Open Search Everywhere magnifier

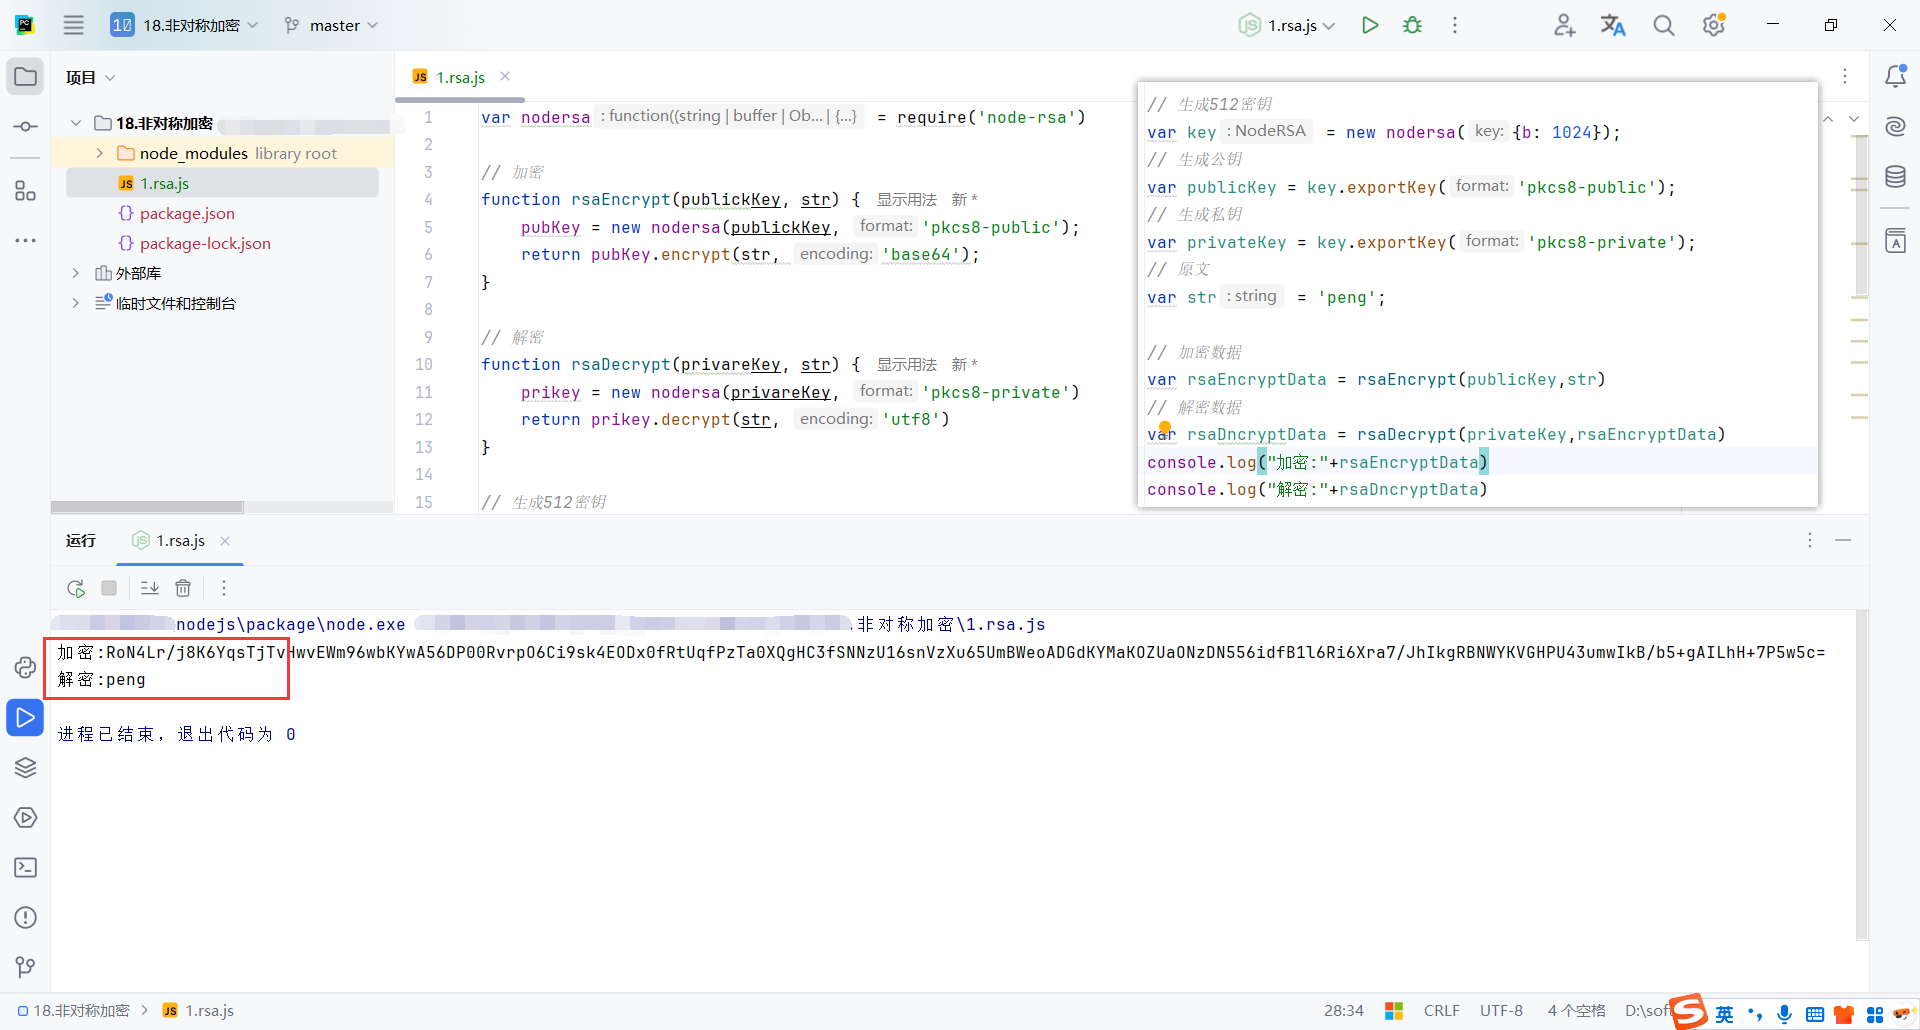[x=1663, y=26]
